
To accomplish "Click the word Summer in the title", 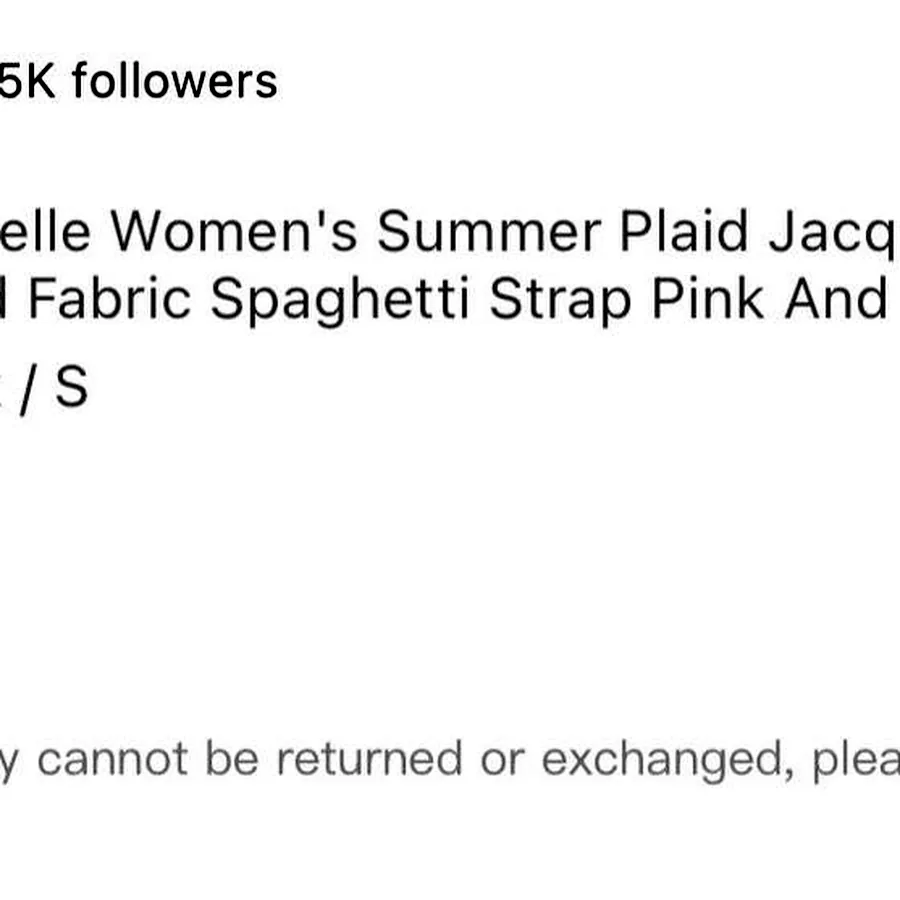I will coord(489,231).
